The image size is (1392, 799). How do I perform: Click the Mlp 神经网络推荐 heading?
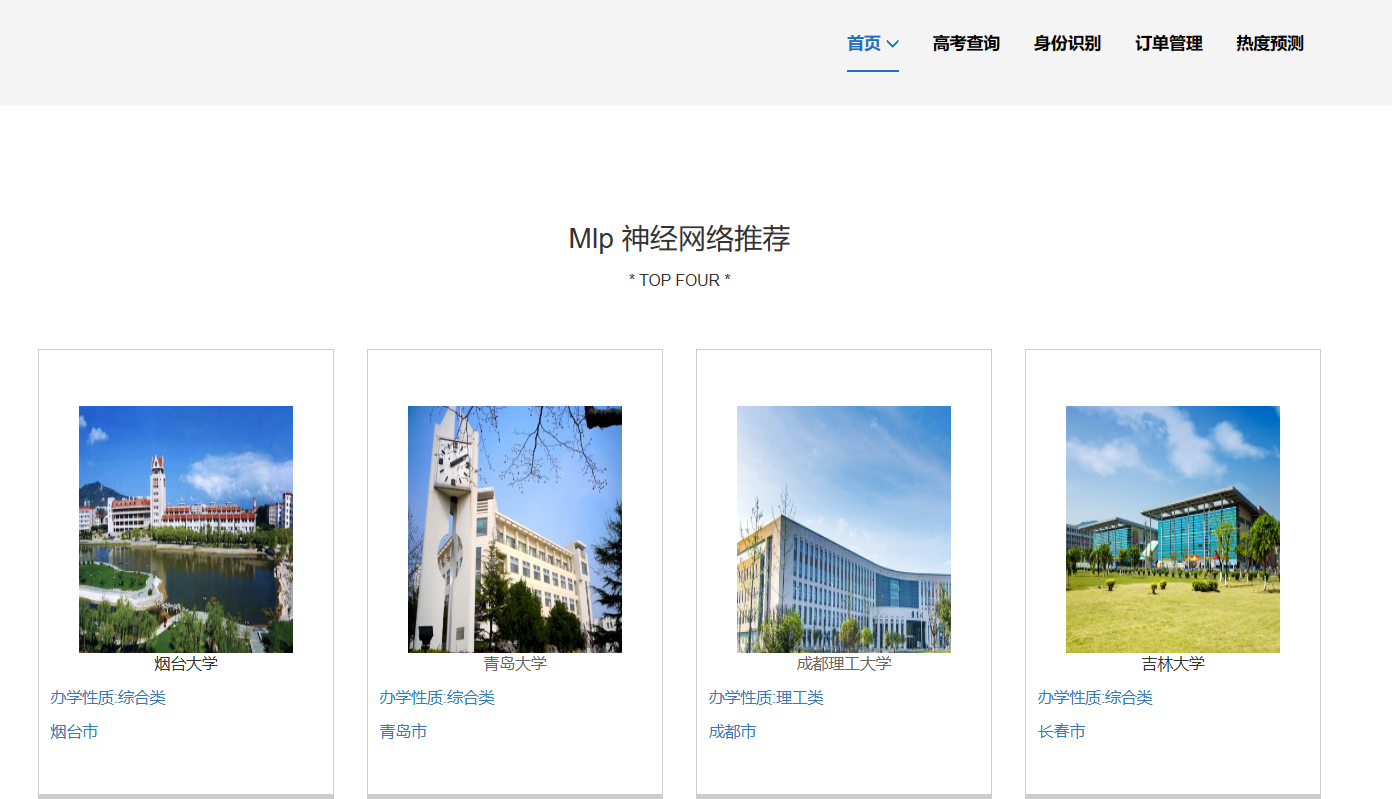point(680,239)
